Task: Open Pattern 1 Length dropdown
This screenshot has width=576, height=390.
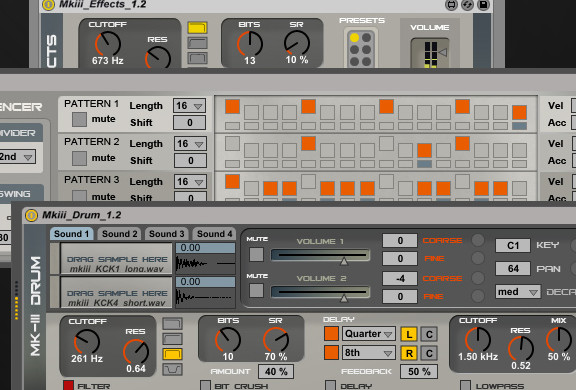Action: [190, 106]
